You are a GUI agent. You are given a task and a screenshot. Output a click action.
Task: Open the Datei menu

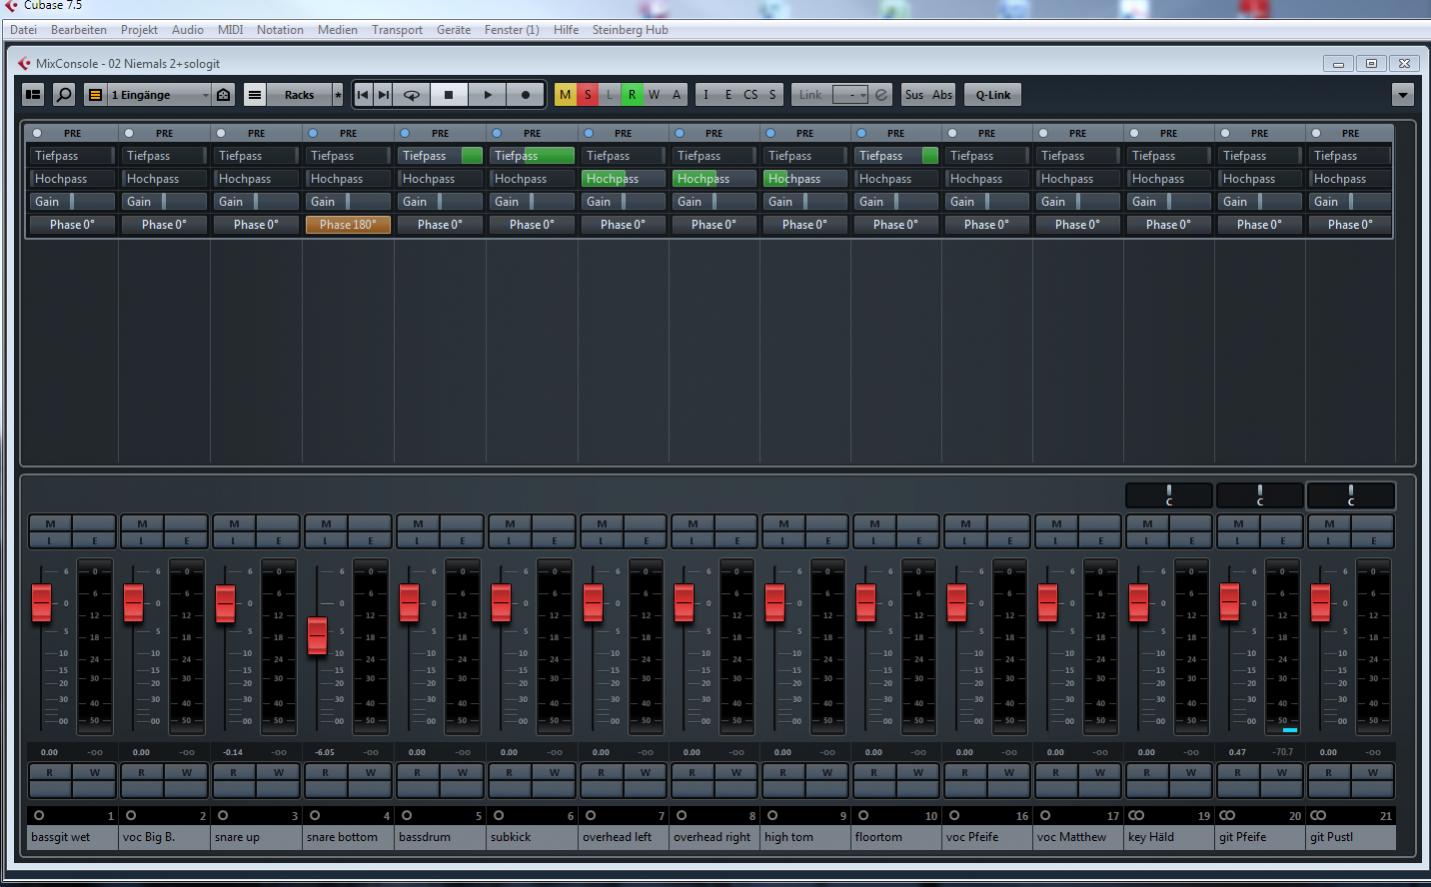point(23,30)
